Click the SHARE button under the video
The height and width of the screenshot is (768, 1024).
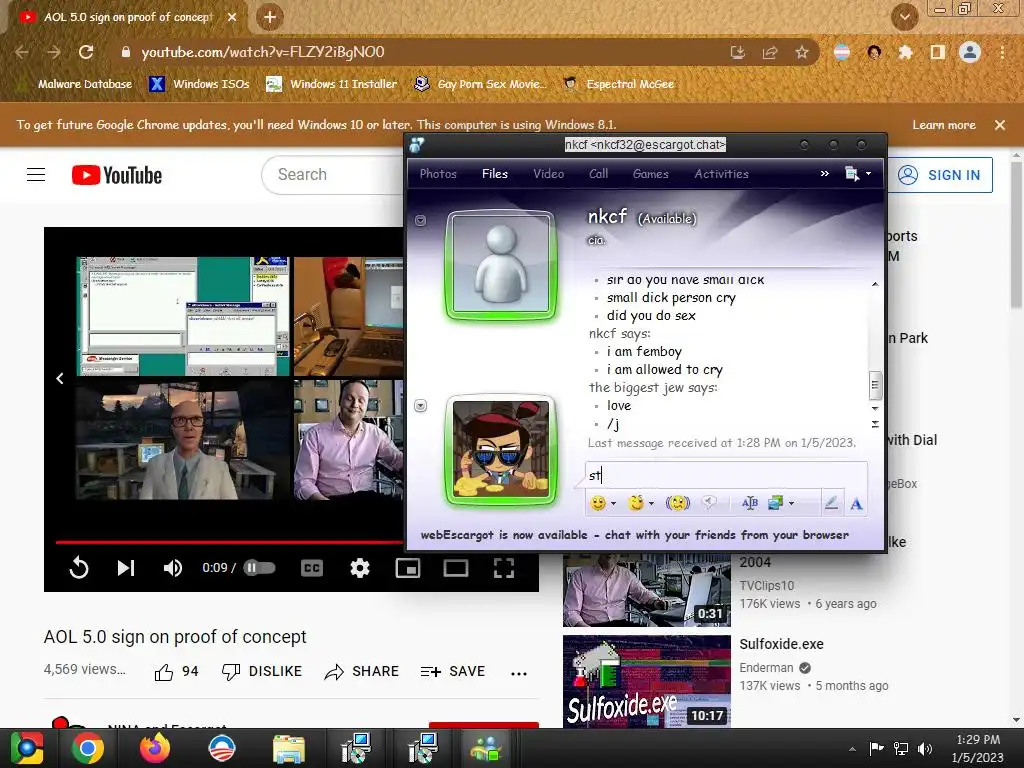362,671
